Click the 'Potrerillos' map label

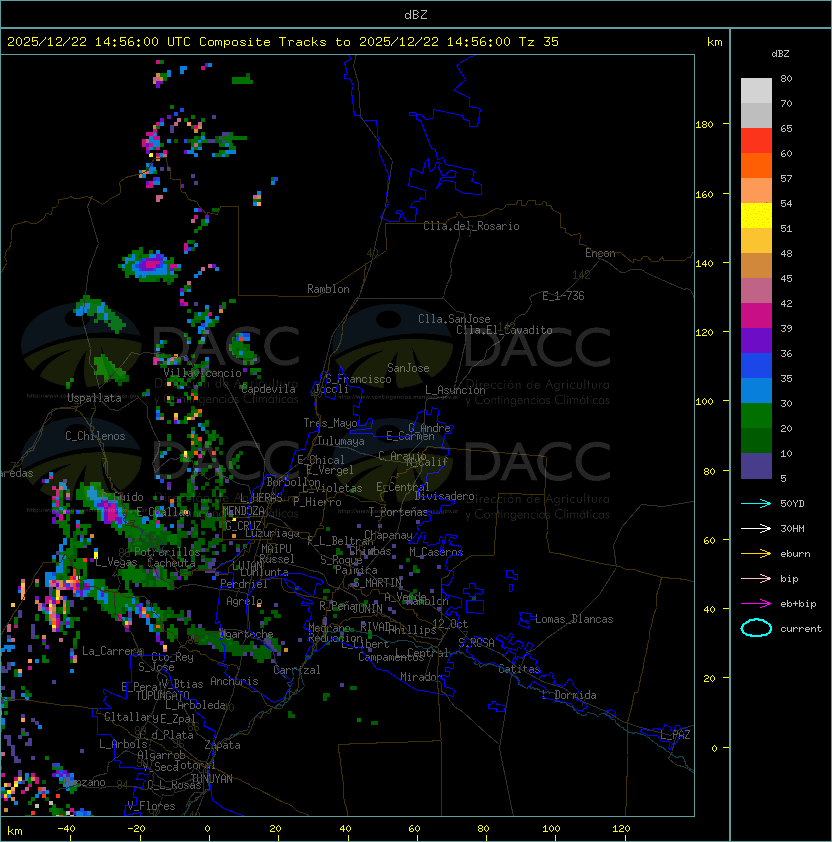167,552
